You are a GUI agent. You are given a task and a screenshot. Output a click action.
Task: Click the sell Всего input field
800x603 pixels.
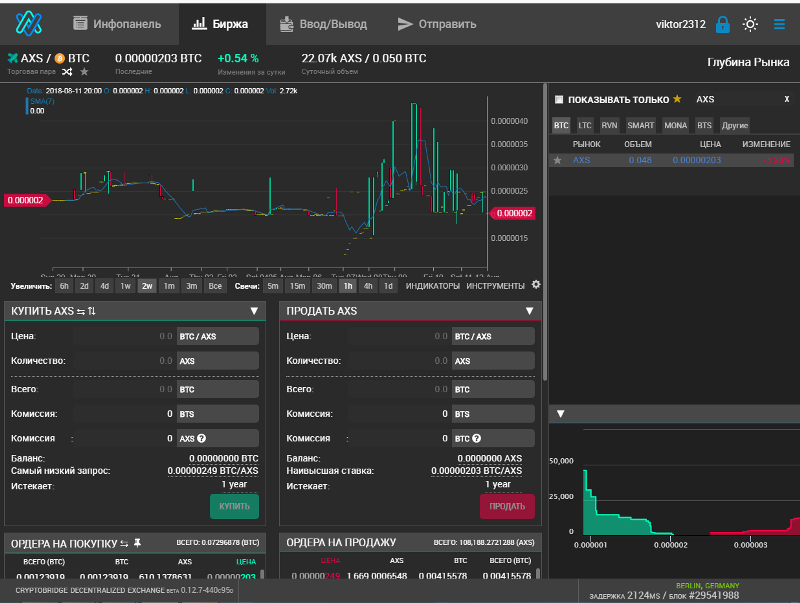(x=400, y=389)
